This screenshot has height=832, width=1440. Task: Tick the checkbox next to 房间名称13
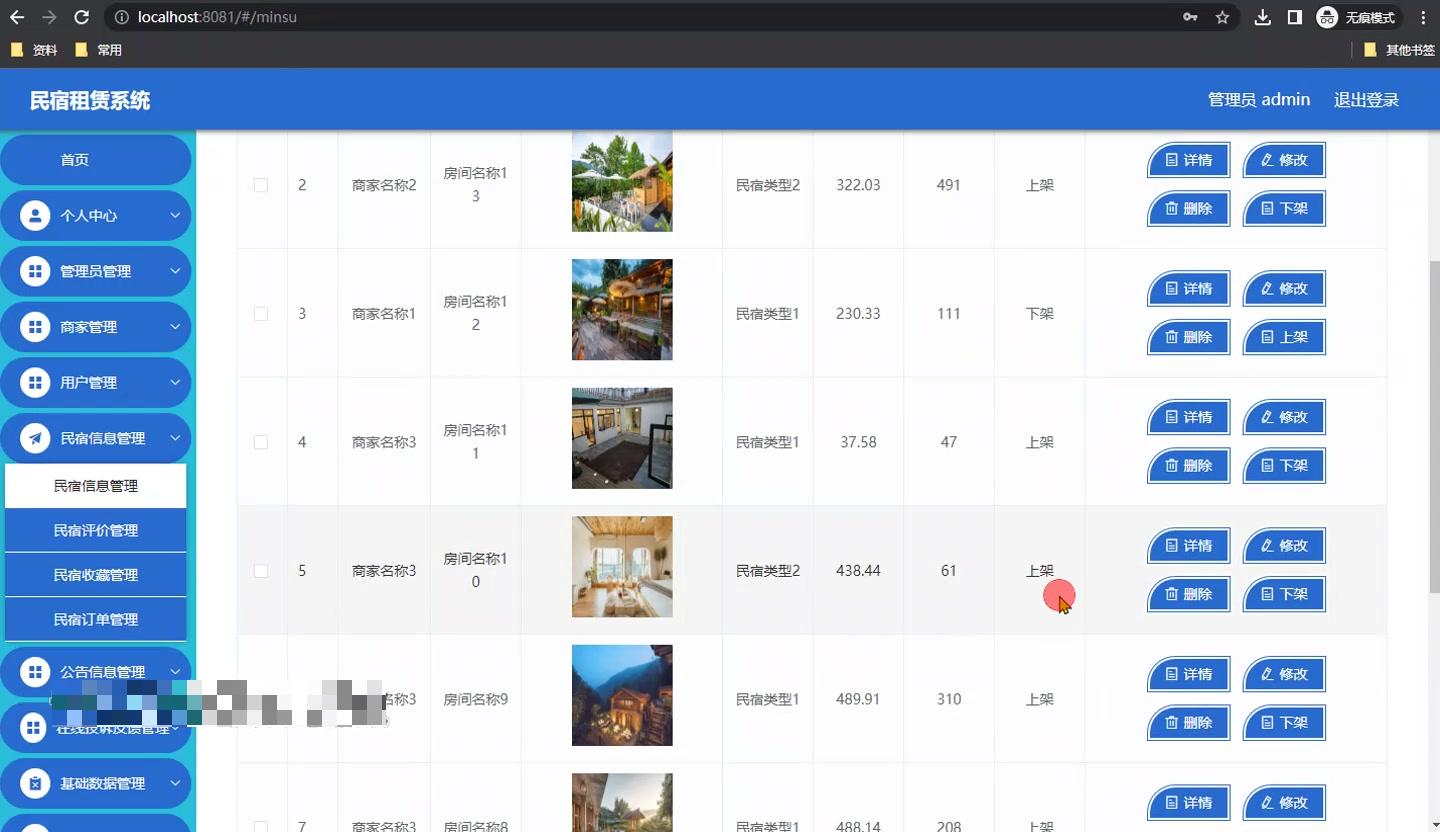261,185
